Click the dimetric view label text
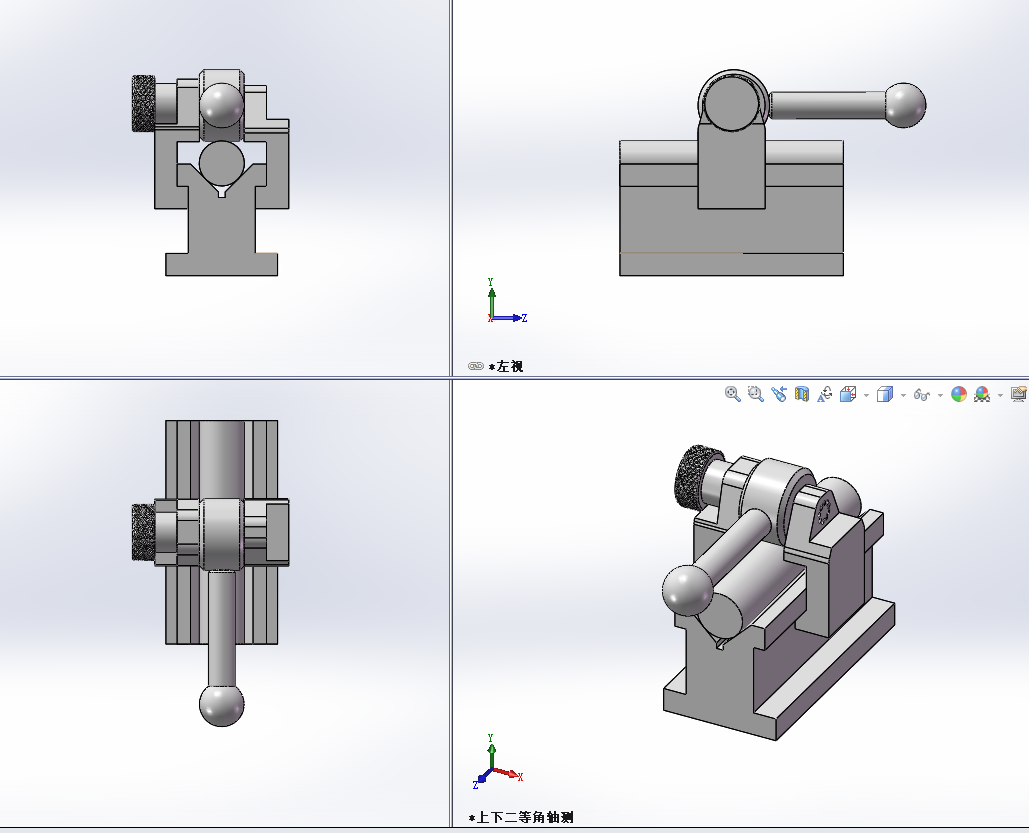The image size is (1029, 833). [x=521, y=817]
